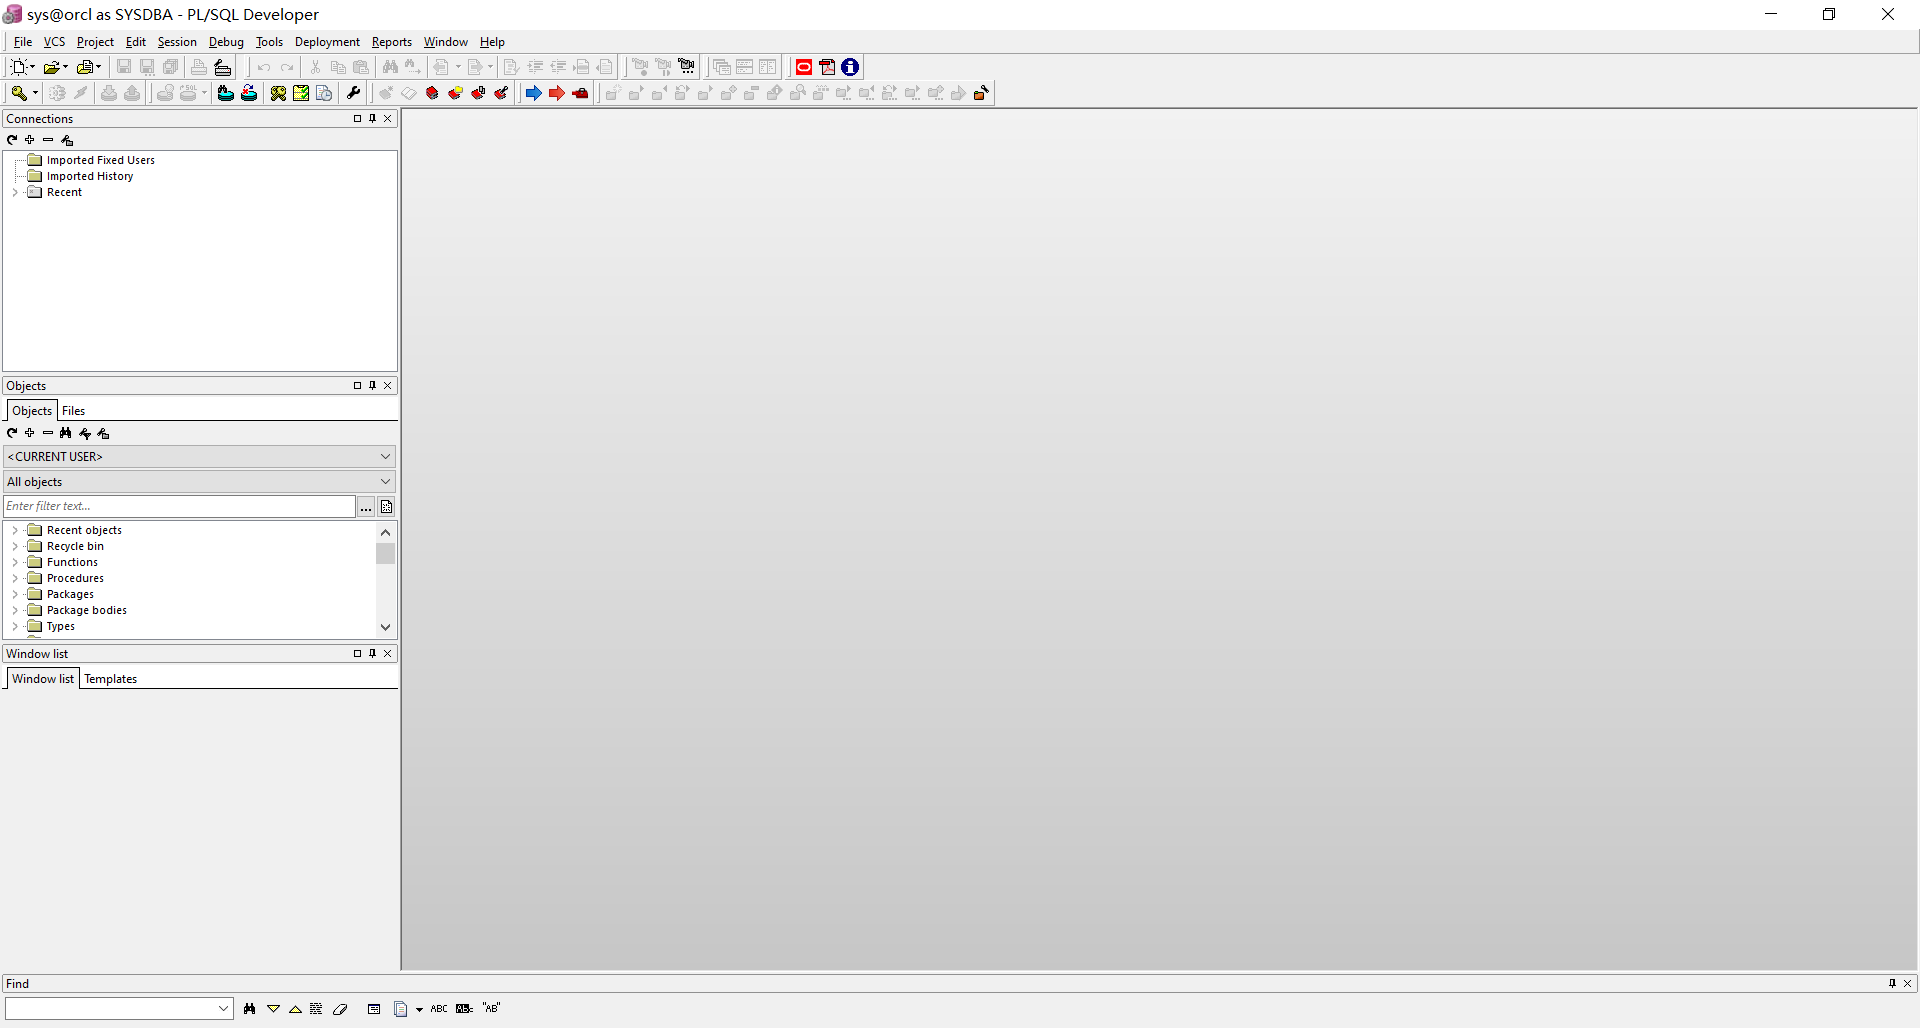Click the blue info About icon

[850, 67]
